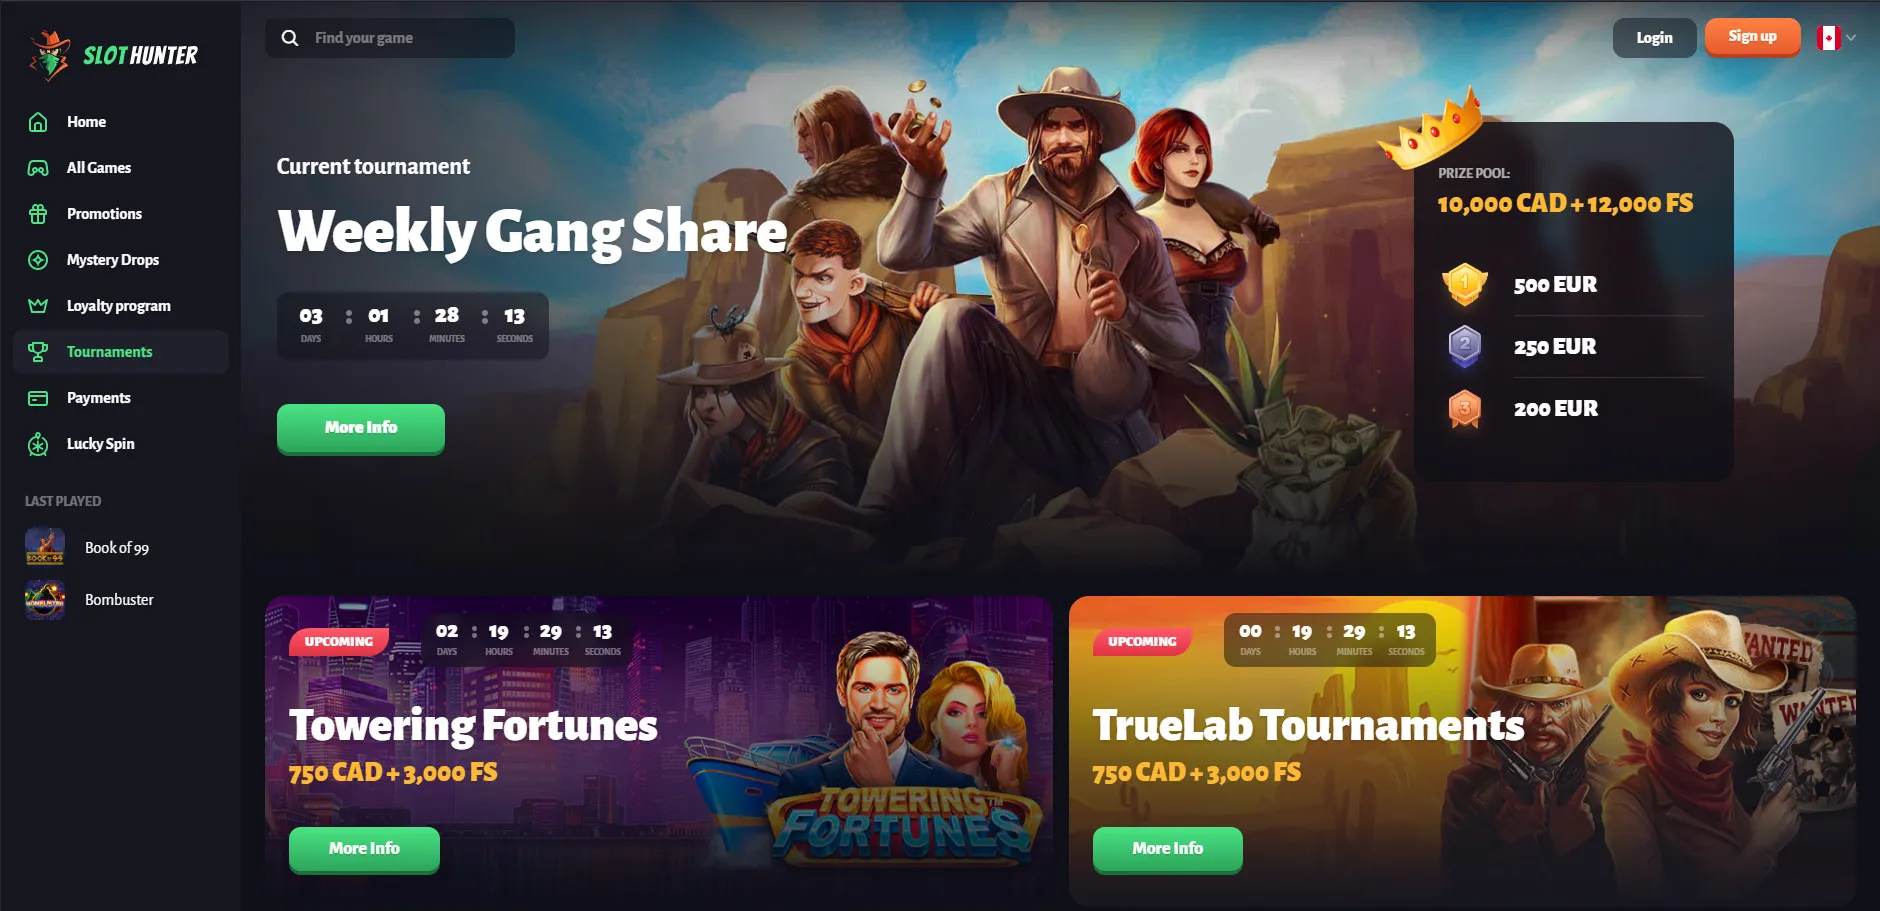The width and height of the screenshot is (1880, 911).
Task: Click the Lucky Spin wheel icon
Action: (38, 444)
